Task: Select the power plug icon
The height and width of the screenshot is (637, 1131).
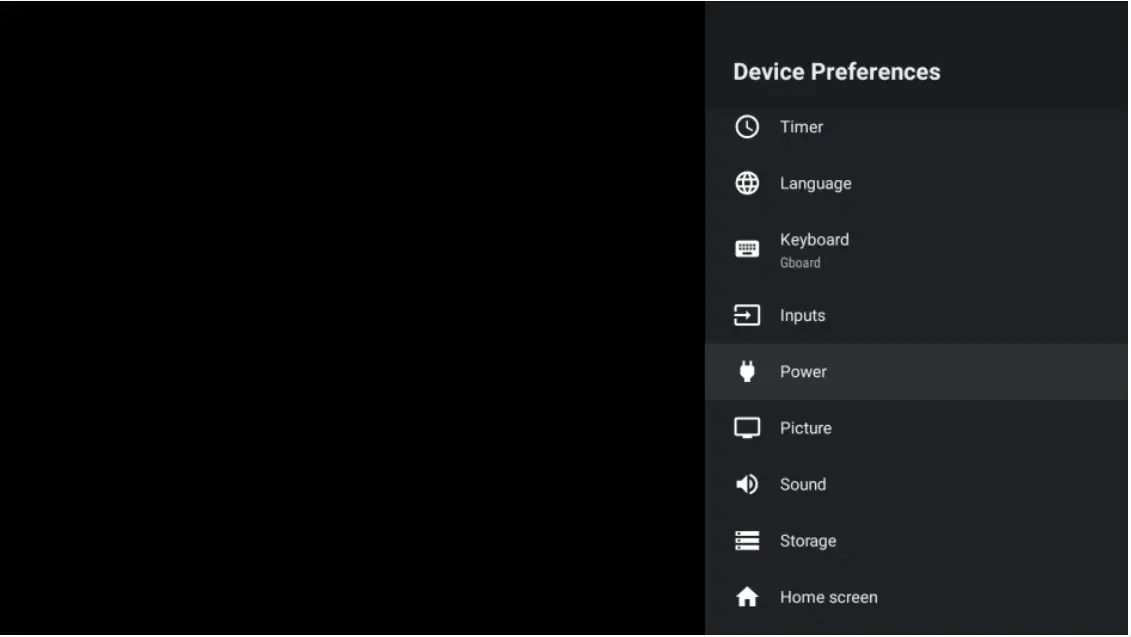Action: click(747, 371)
